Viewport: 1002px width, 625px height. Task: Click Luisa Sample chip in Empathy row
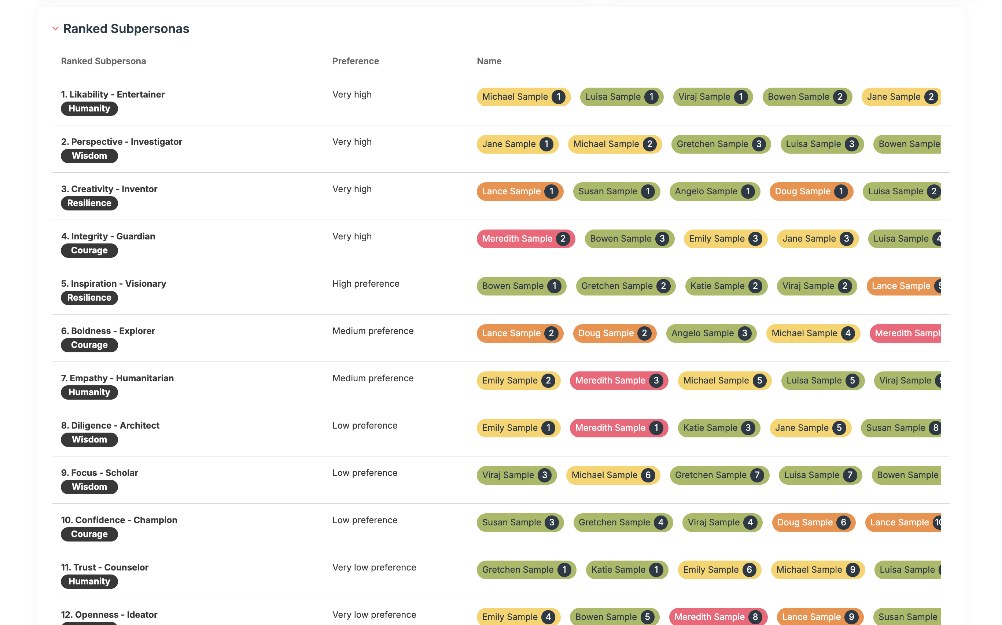(822, 381)
